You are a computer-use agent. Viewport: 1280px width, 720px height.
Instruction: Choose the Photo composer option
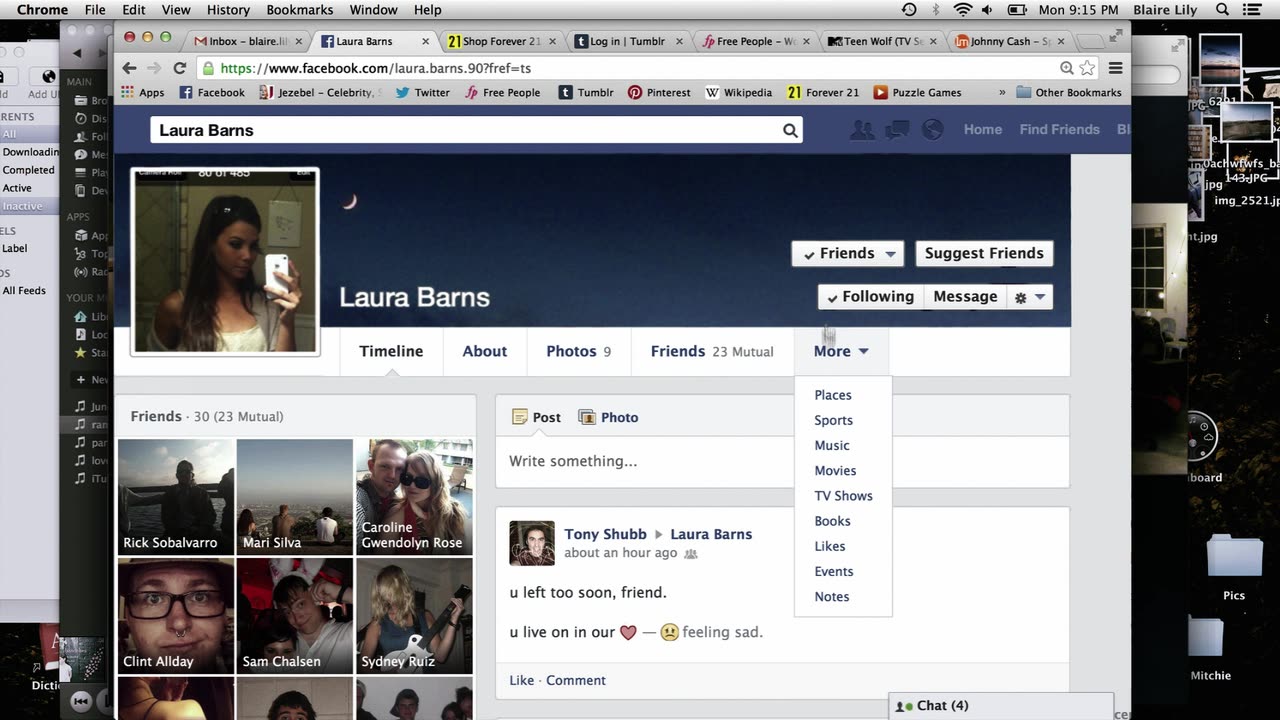[608, 417]
